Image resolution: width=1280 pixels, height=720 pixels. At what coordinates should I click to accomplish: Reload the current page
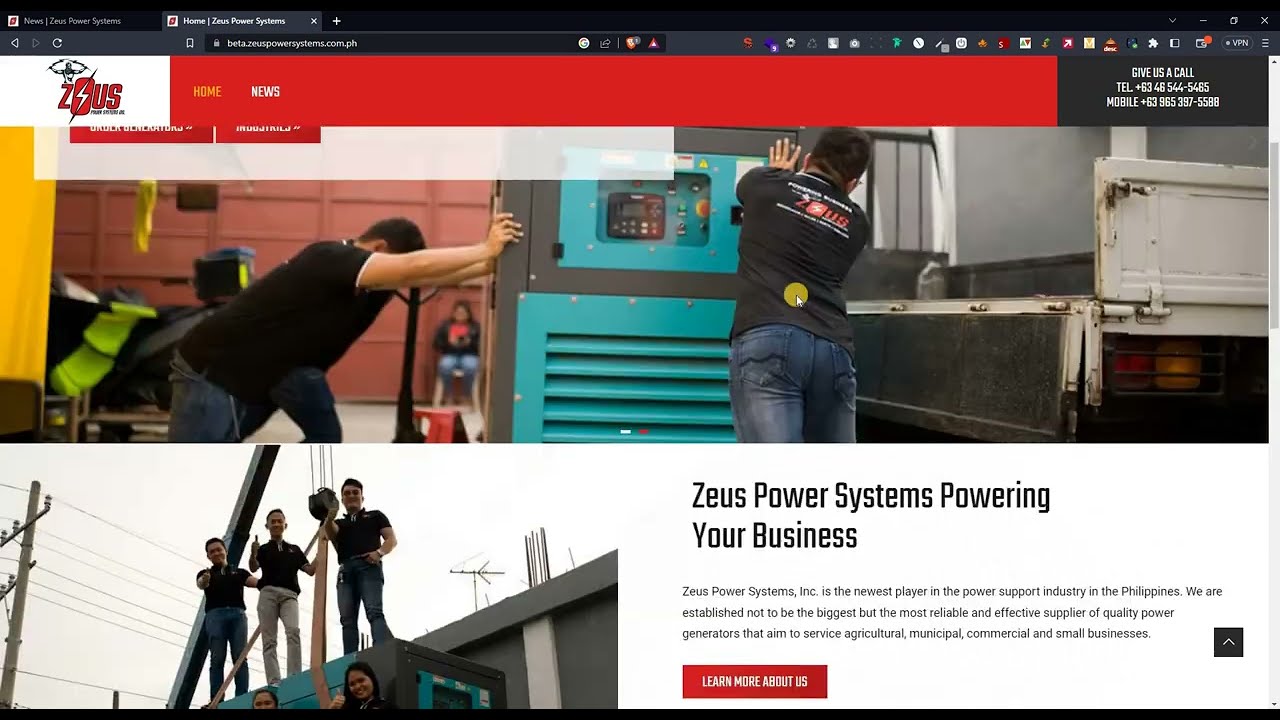click(x=57, y=43)
